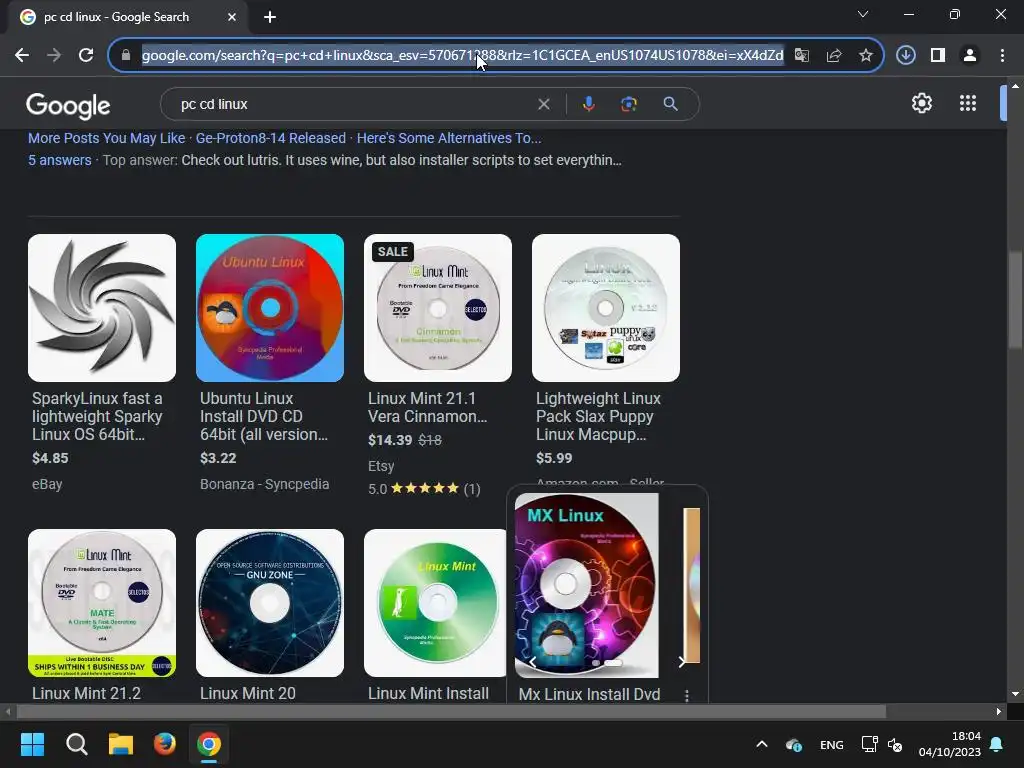The height and width of the screenshot is (768, 1024).
Task: Open 'Here's Some Alternatives To...' link
Action: pos(449,138)
